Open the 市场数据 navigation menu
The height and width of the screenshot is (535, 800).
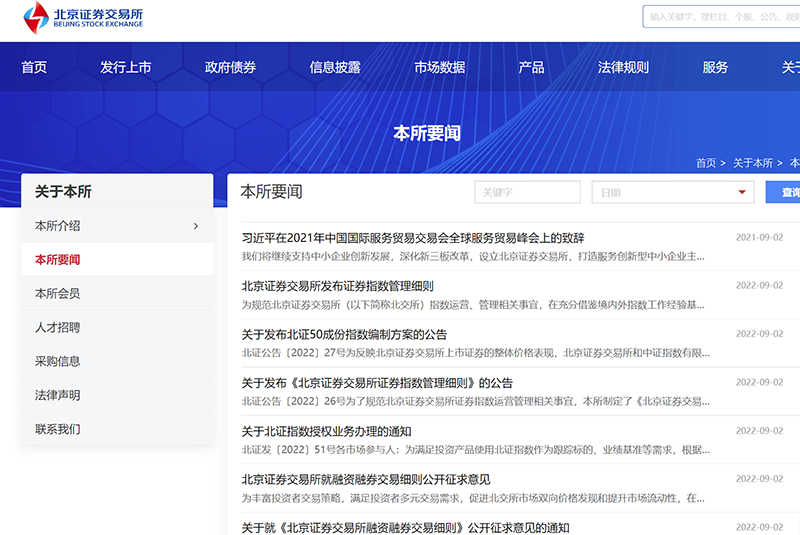(439, 67)
